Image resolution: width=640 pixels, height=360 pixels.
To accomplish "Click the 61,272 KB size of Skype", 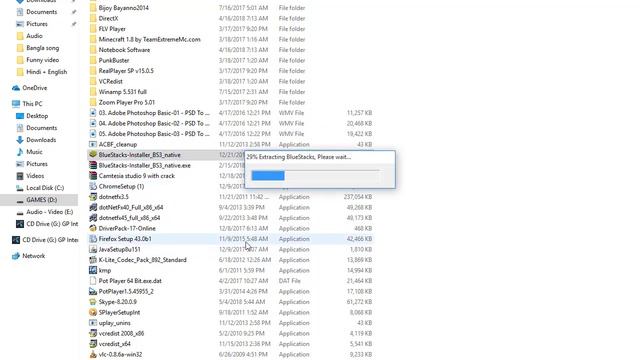I will (359, 302).
